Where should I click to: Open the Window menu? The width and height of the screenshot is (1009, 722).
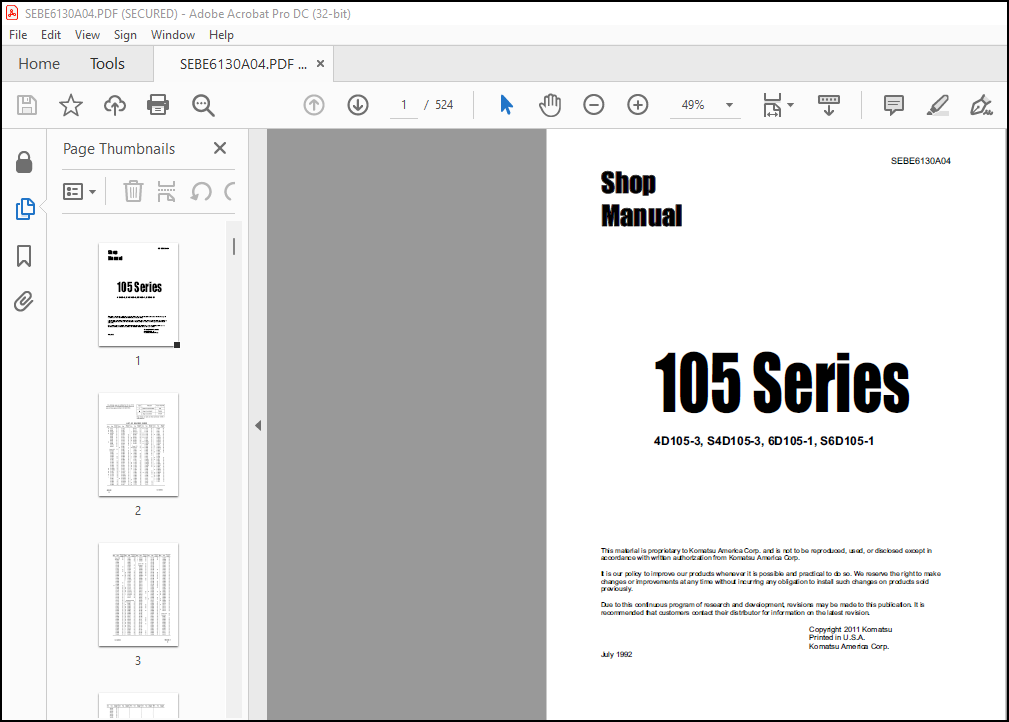(172, 35)
